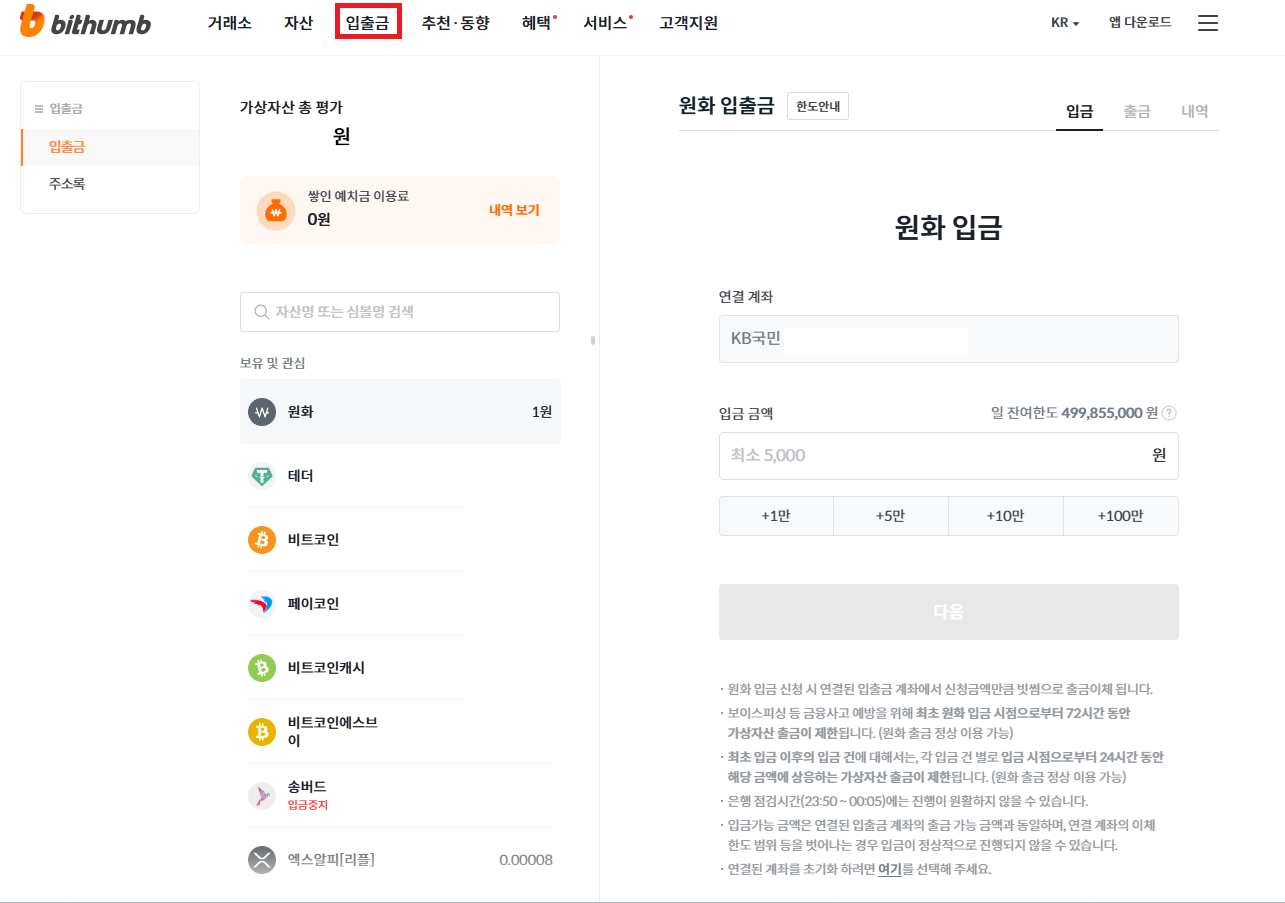This screenshot has width=1285, height=903.
Task: Click the 내역 보기 link
Action: click(514, 210)
